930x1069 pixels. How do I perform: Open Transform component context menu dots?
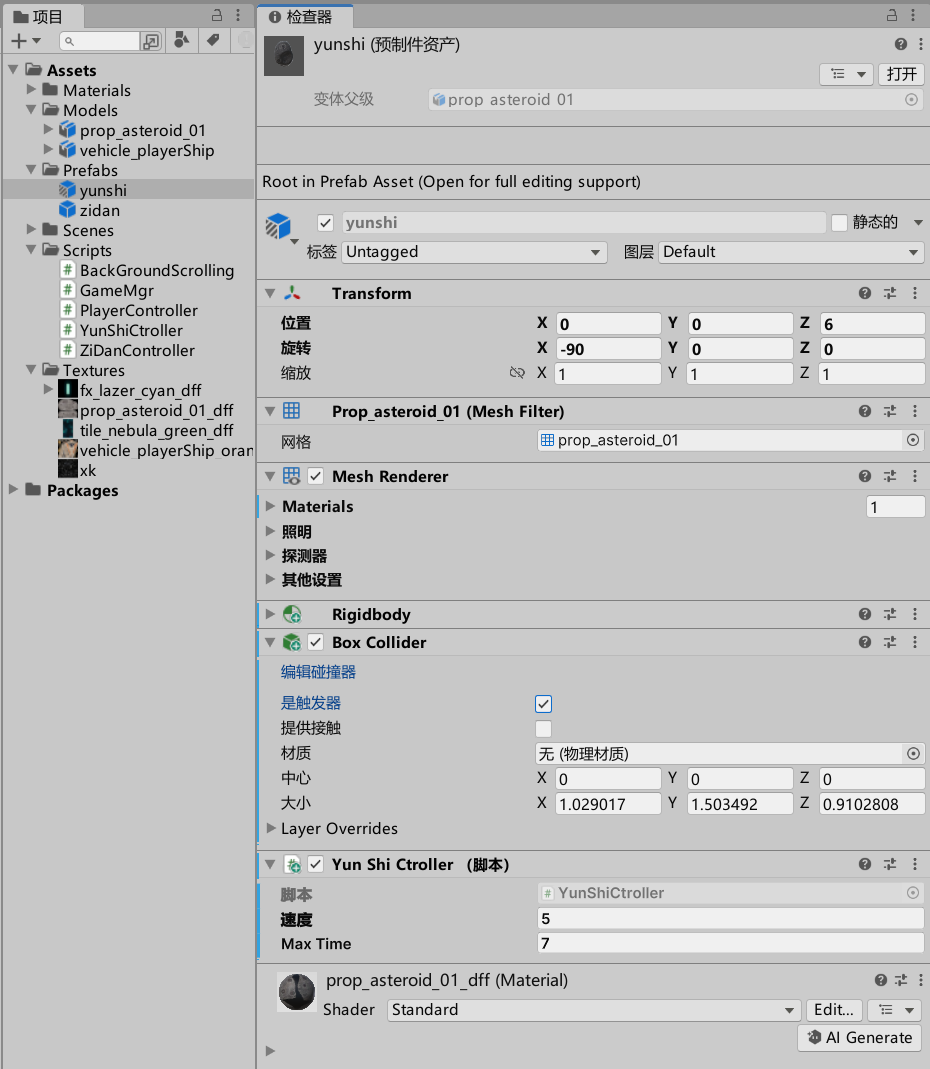tap(915, 293)
